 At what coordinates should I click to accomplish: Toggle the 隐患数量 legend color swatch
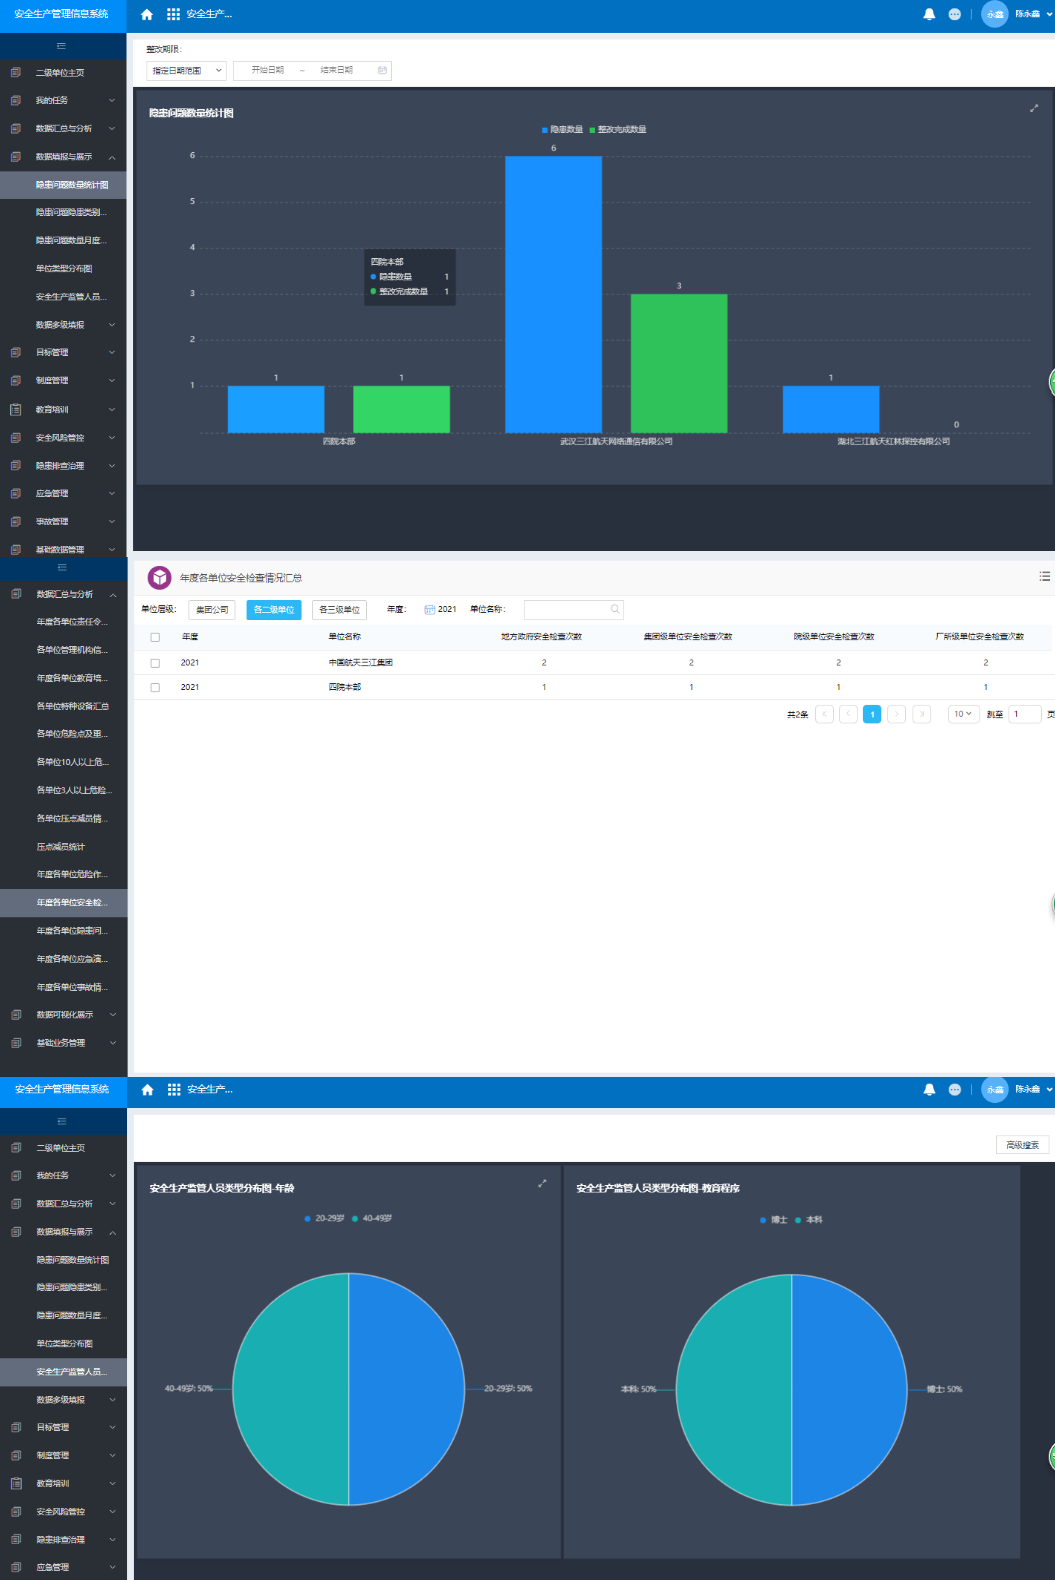pyautogui.click(x=545, y=130)
